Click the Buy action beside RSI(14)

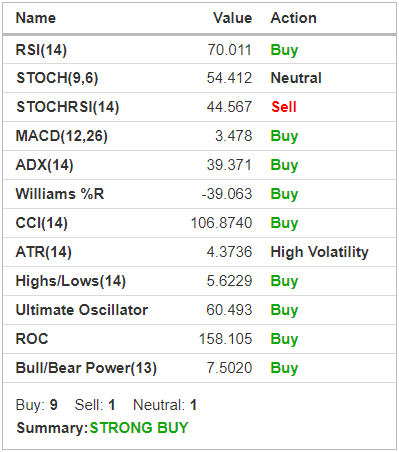pos(284,50)
